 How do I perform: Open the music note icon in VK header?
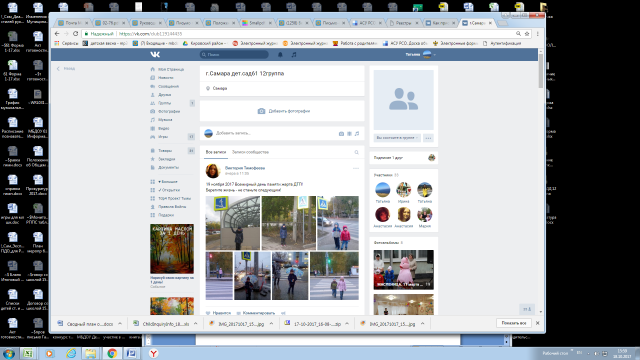coord(294,54)
